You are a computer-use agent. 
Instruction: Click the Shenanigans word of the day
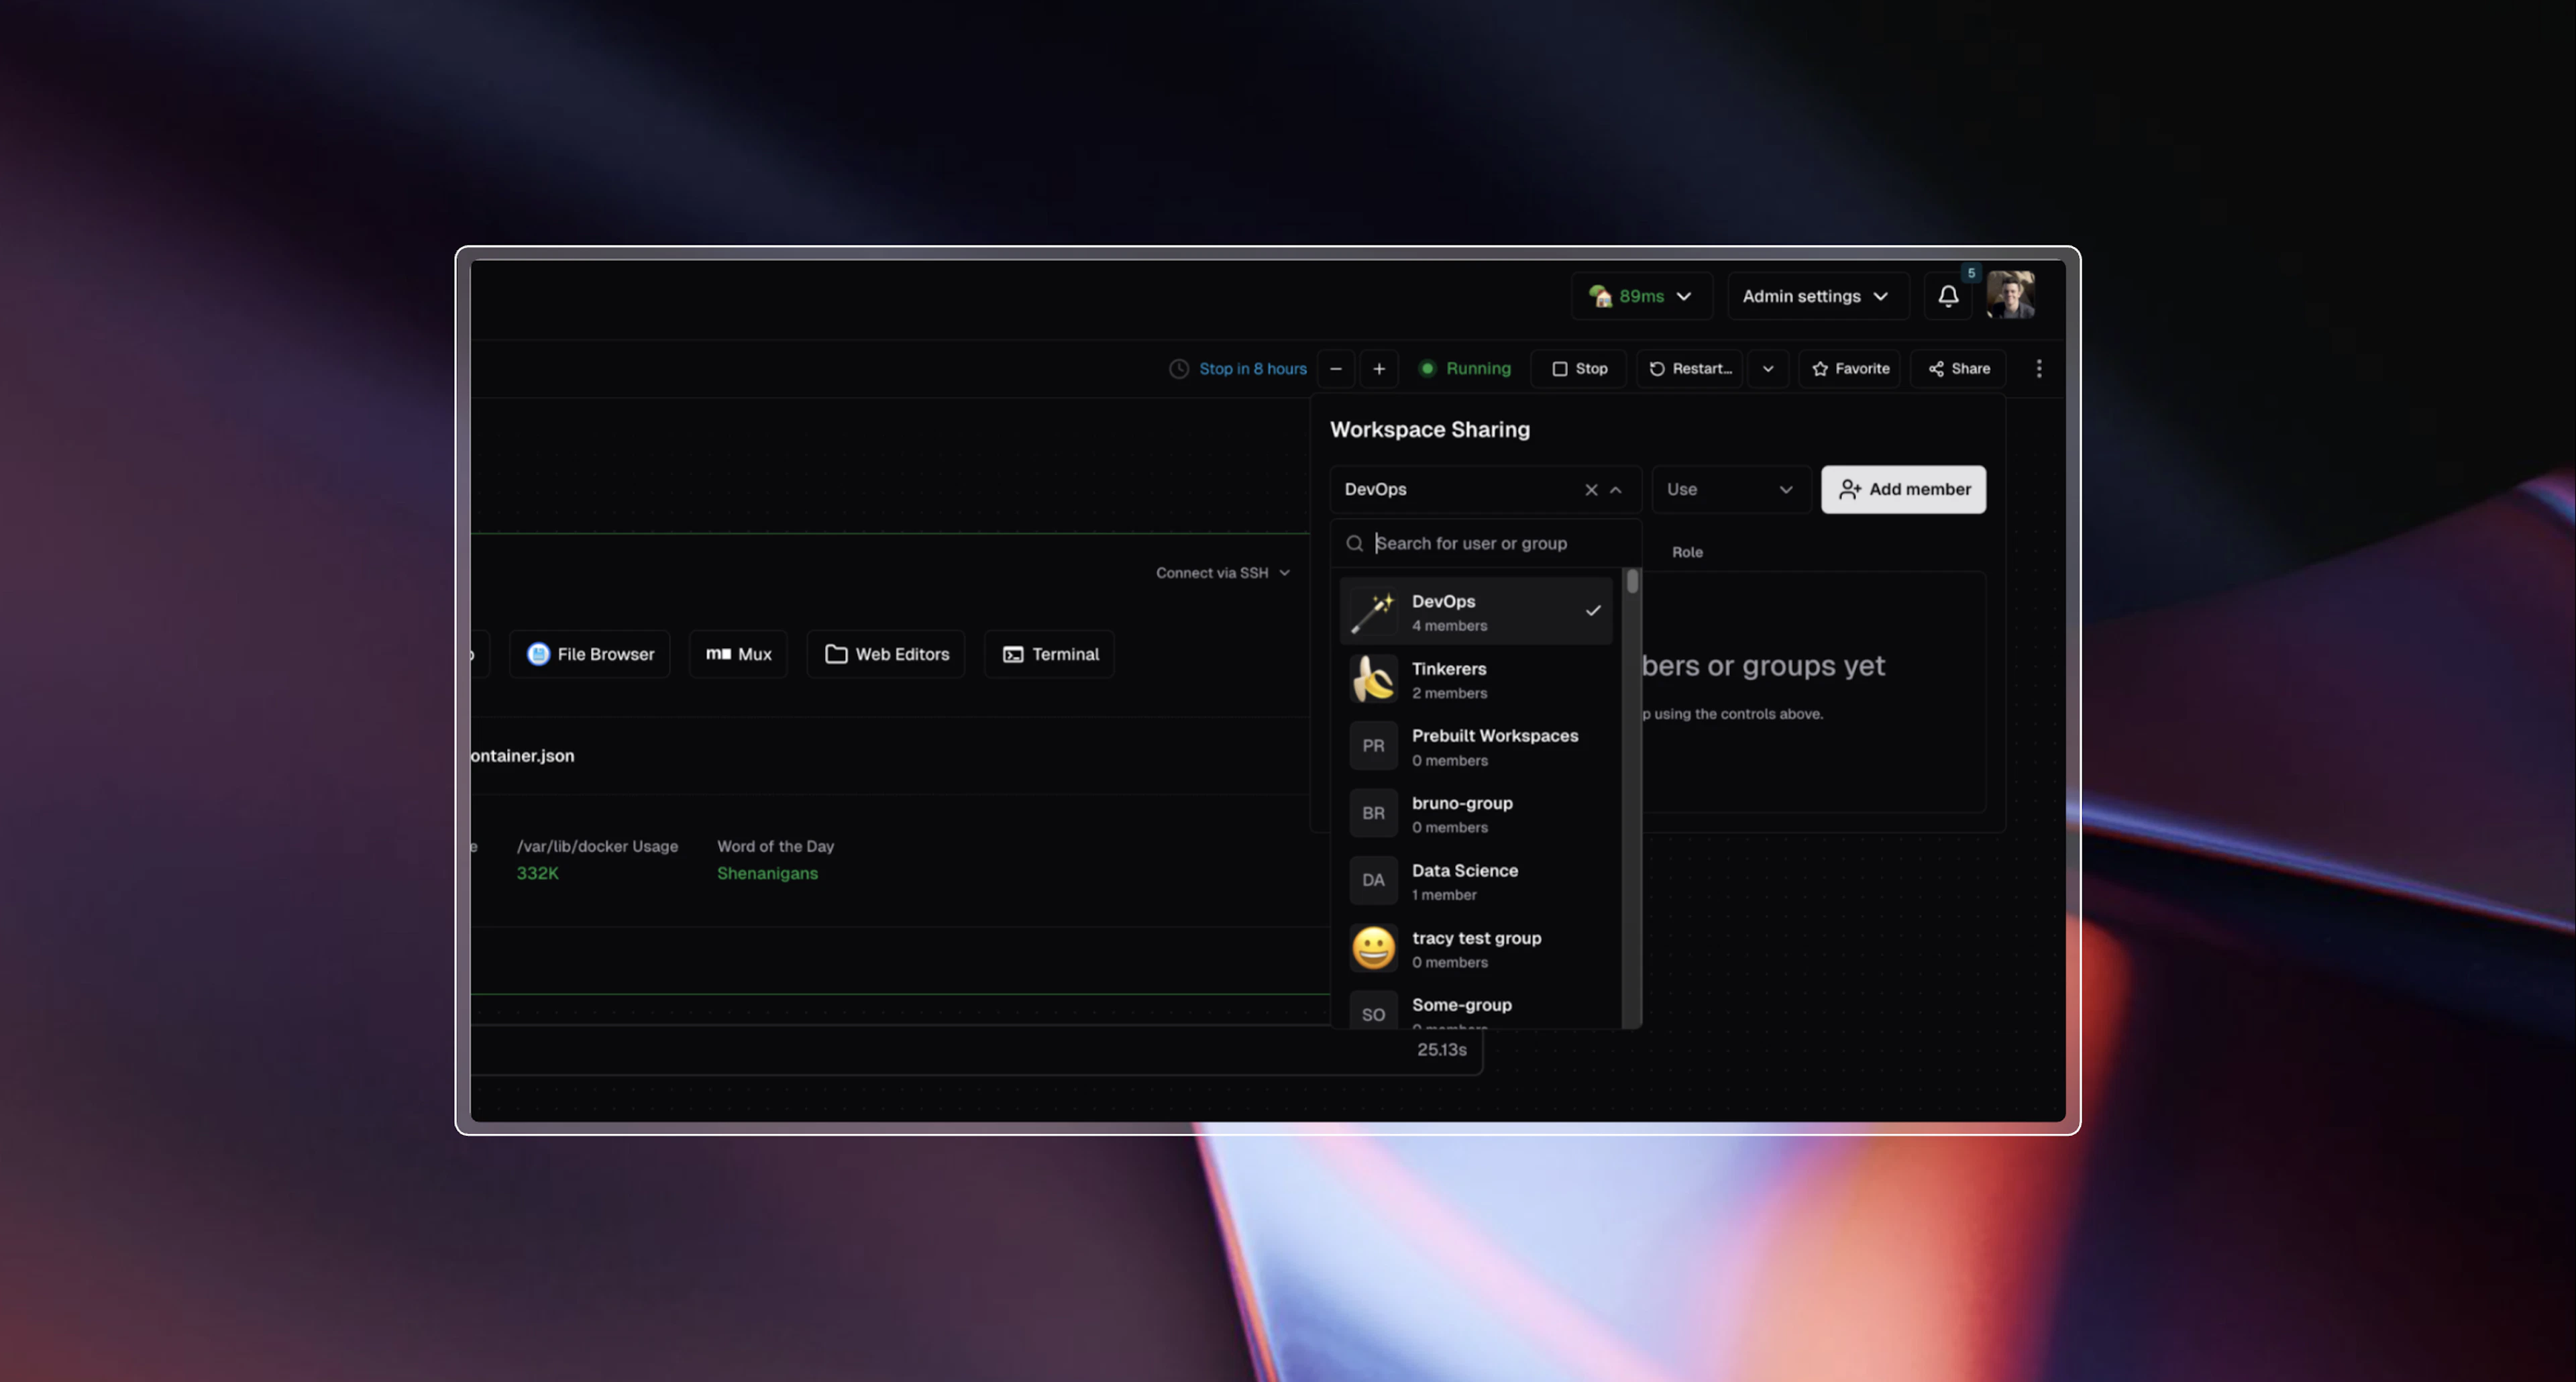pyautogui.click(x=767, y=874)
